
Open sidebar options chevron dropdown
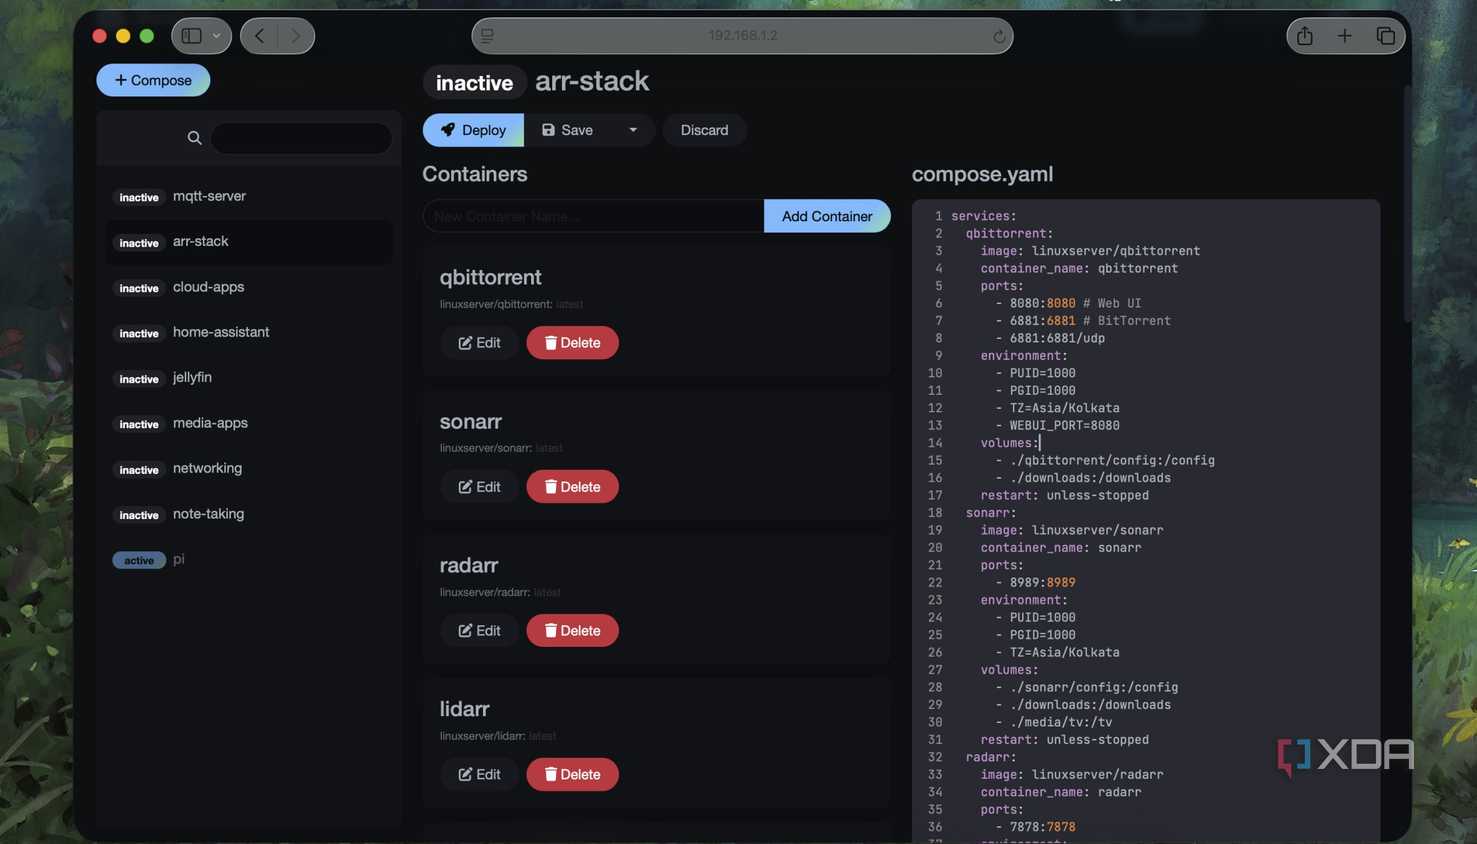point(216,36)
